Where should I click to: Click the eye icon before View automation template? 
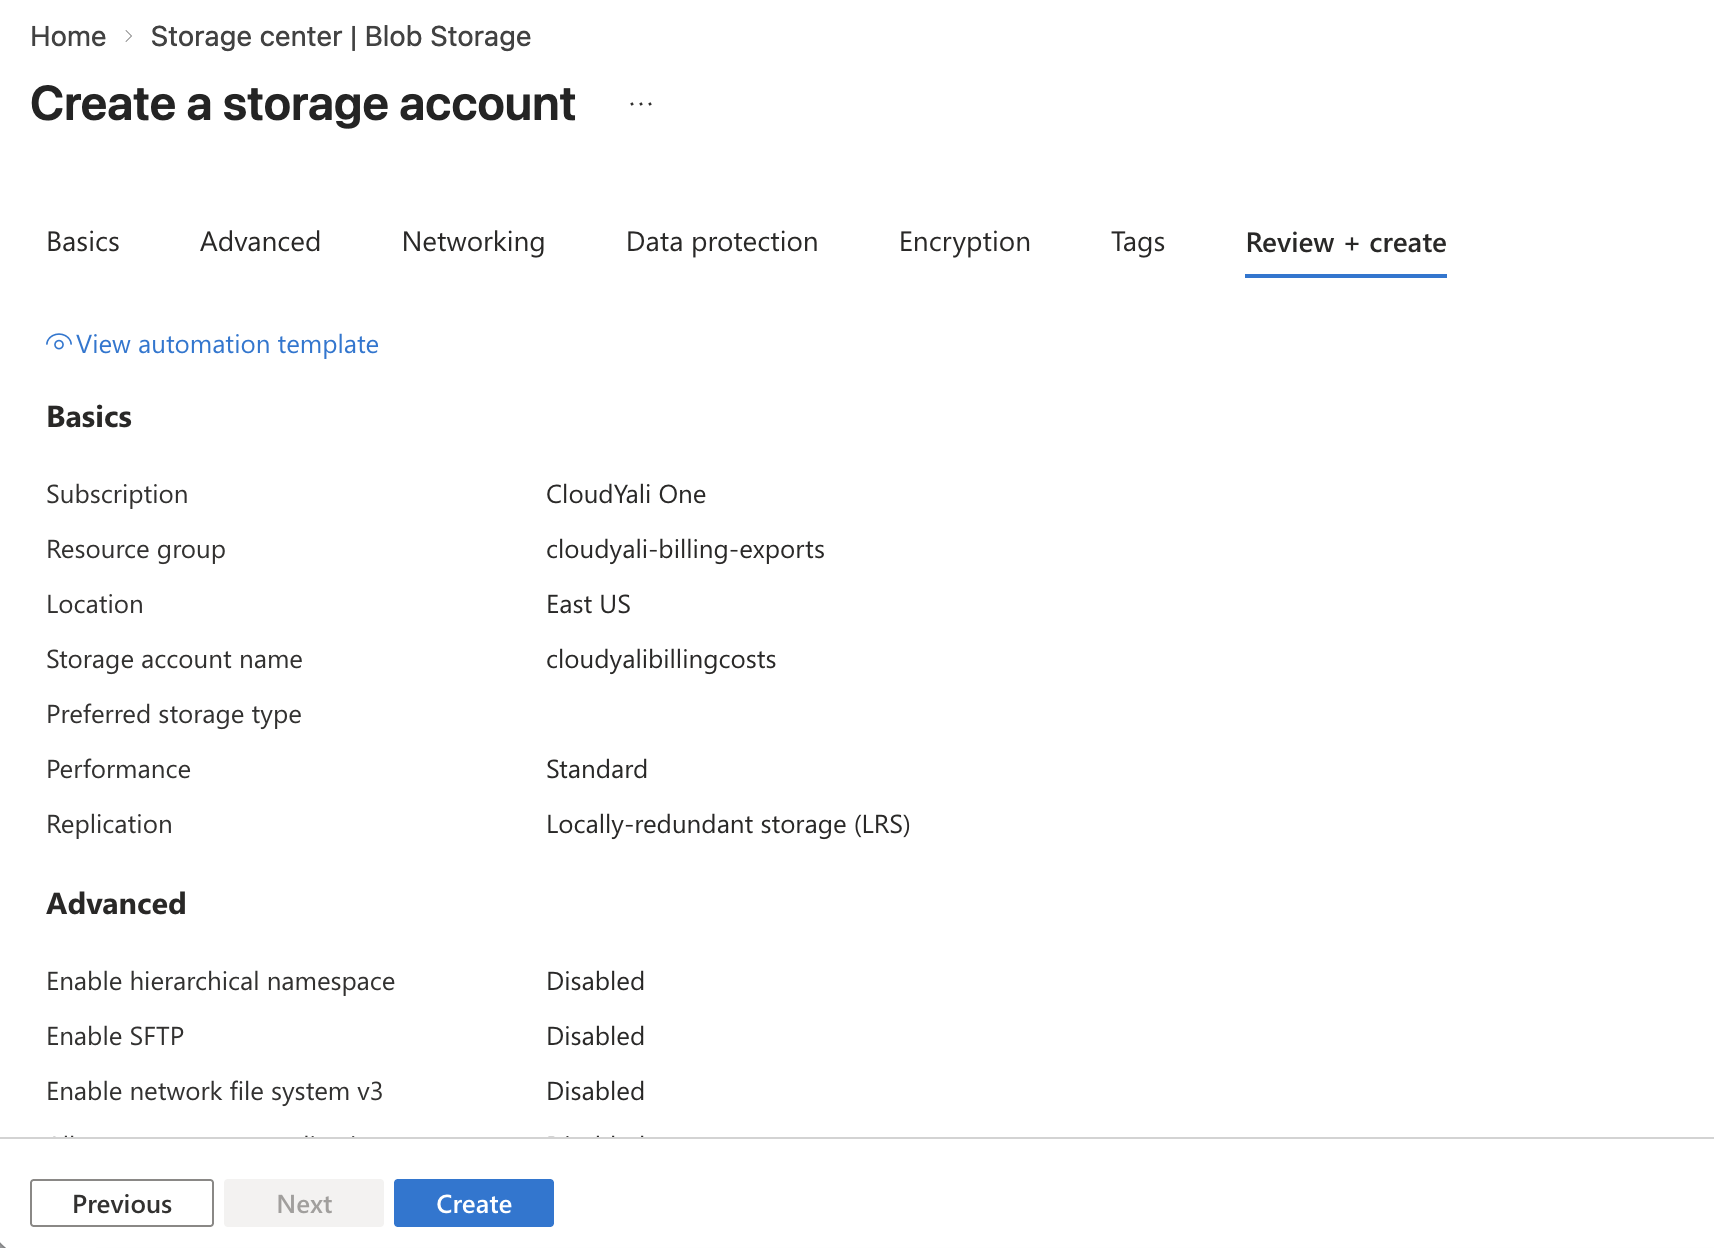point(57,343)
